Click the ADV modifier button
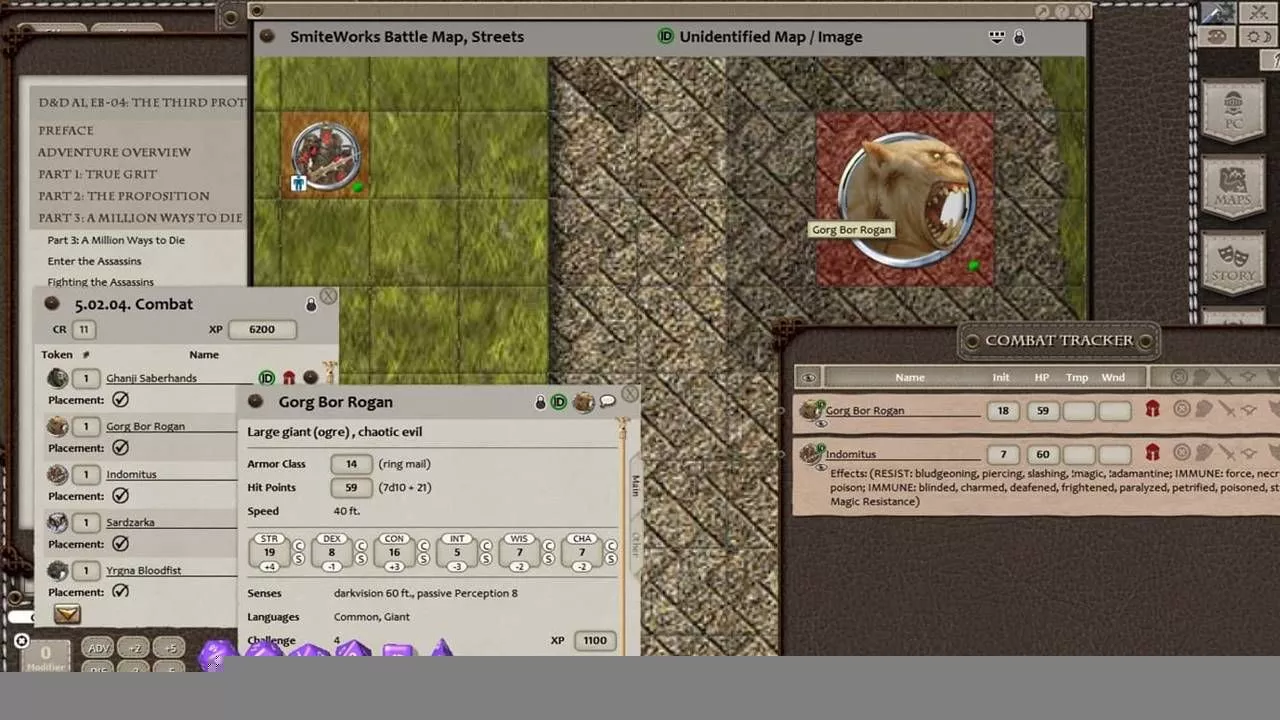Screen dimensions: 1280x720 click(98, 648)
